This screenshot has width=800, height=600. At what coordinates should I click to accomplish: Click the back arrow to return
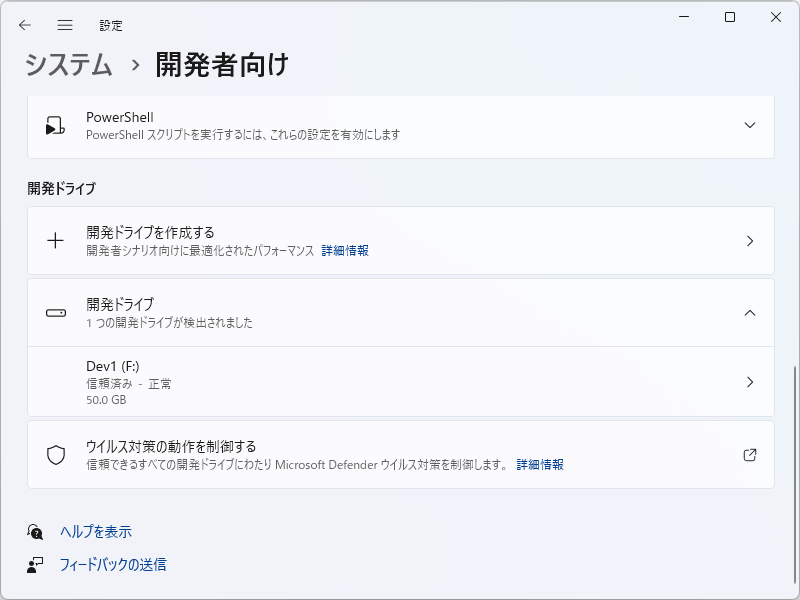(24, 25)
